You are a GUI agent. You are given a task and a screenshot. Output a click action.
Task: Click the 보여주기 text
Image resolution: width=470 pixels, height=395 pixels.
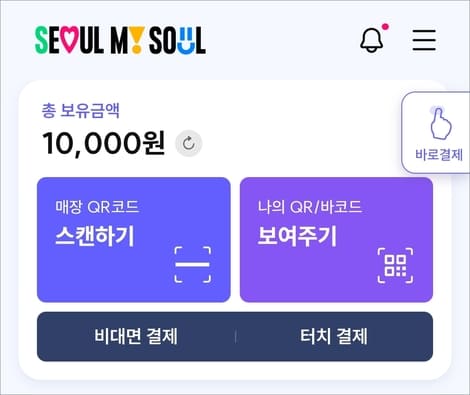tap(297, 236)
